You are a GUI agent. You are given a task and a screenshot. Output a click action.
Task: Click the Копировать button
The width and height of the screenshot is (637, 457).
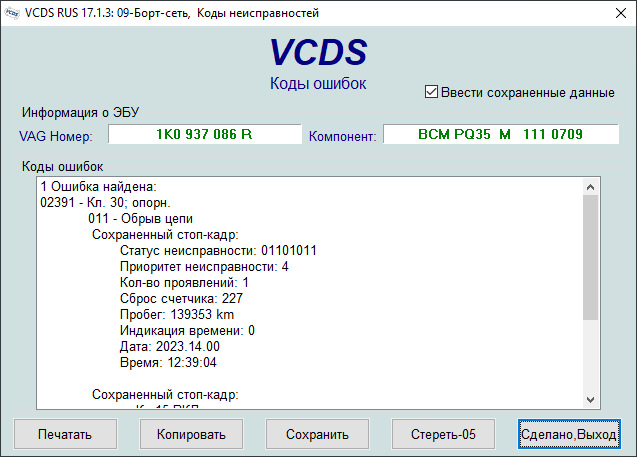pos(191,434)
